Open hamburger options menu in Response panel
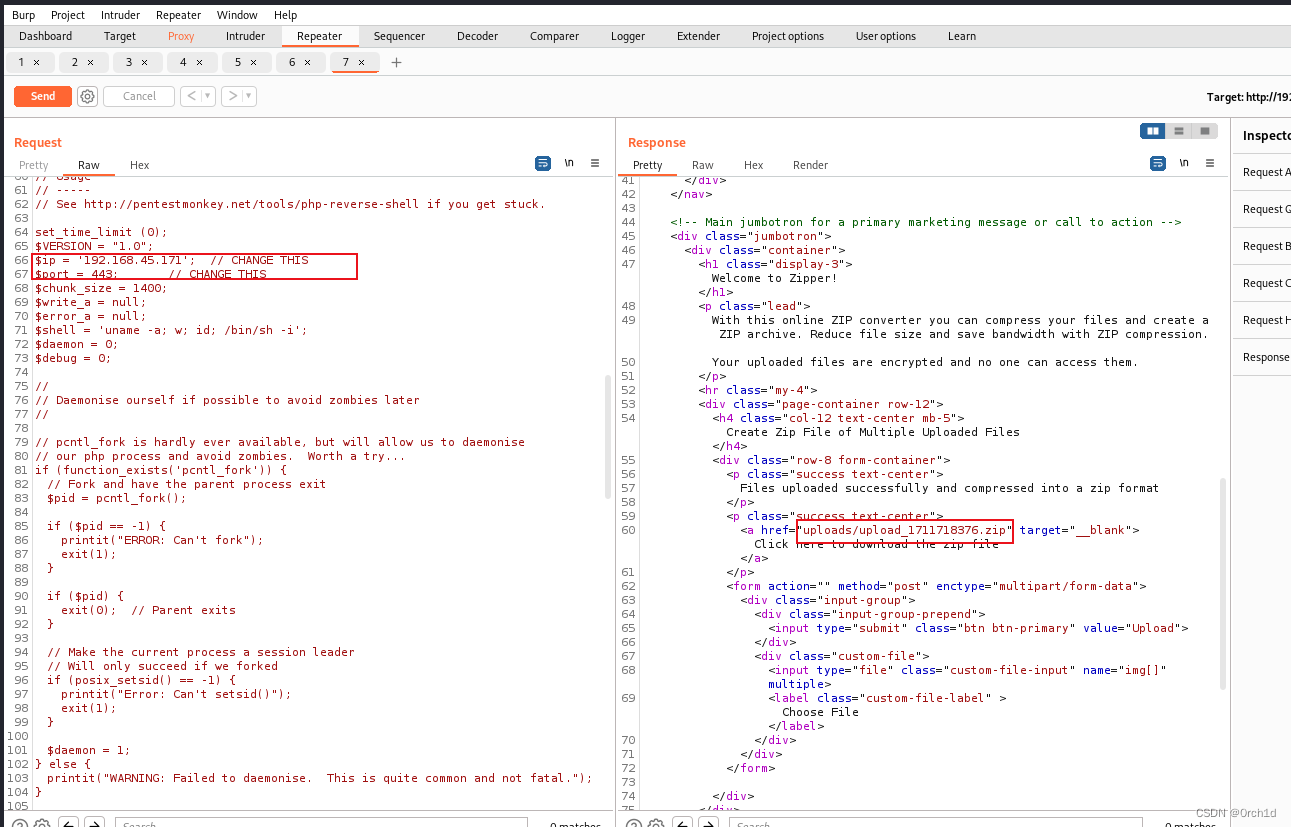1291x827 pixels. coord(1210,163)
